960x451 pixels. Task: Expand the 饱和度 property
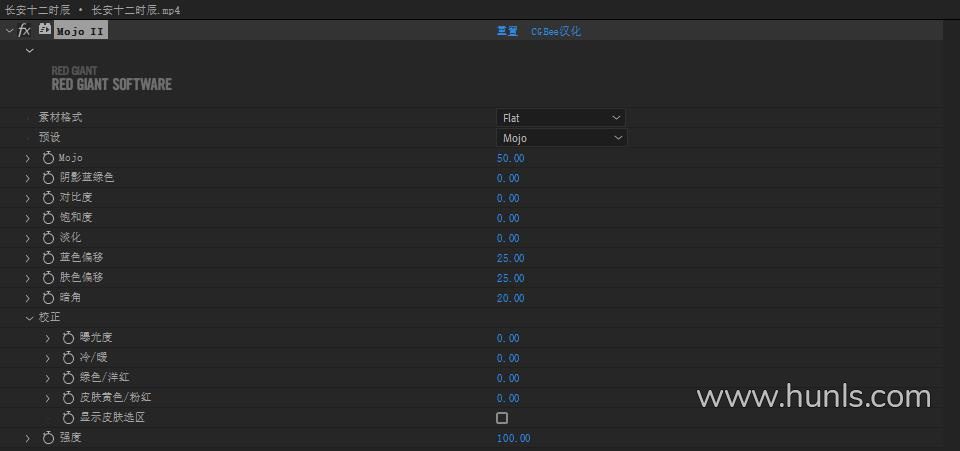click(x=28, y=218)
